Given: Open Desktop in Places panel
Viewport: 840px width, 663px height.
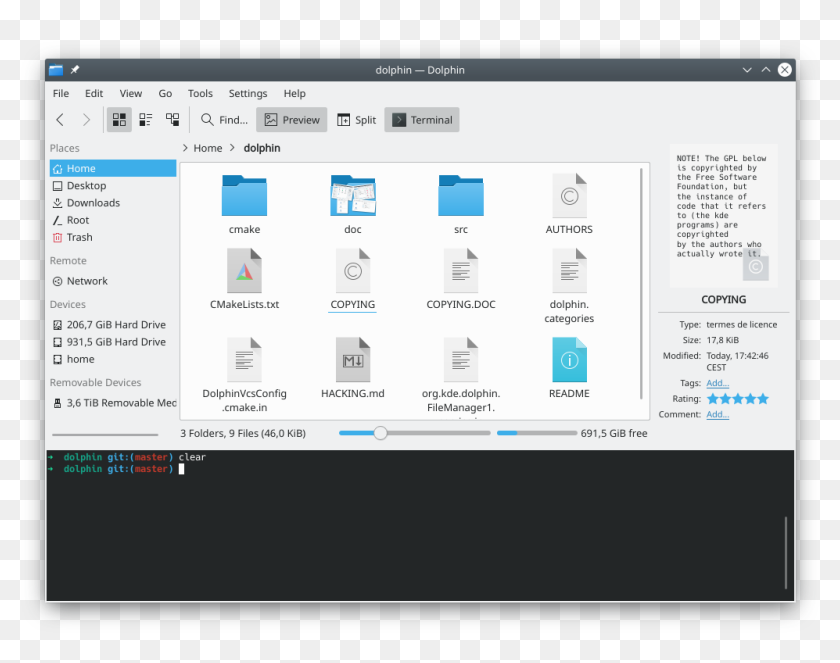Looking at the screenshot, I should 113,185.
